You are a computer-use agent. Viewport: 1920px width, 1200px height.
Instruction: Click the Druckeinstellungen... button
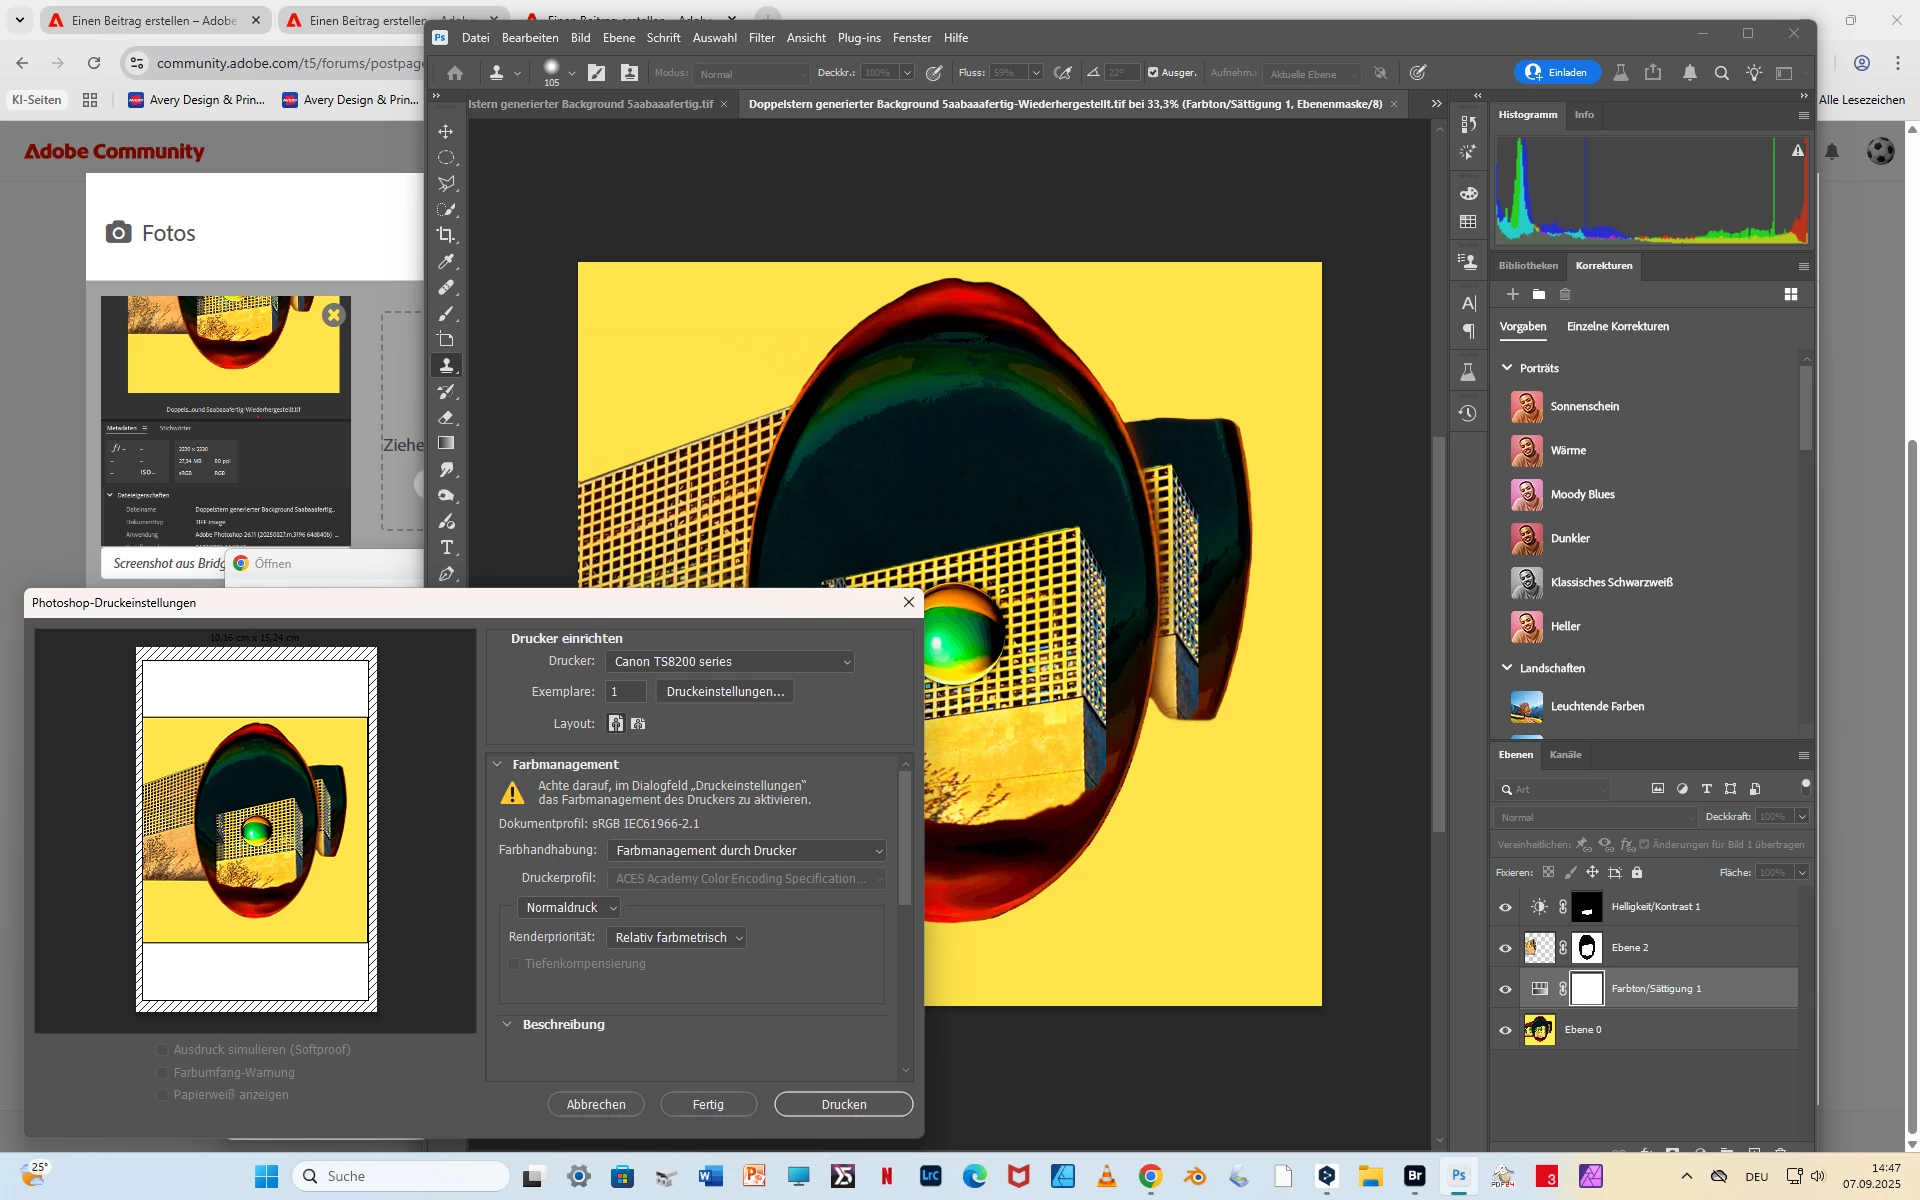pos(724,692)
